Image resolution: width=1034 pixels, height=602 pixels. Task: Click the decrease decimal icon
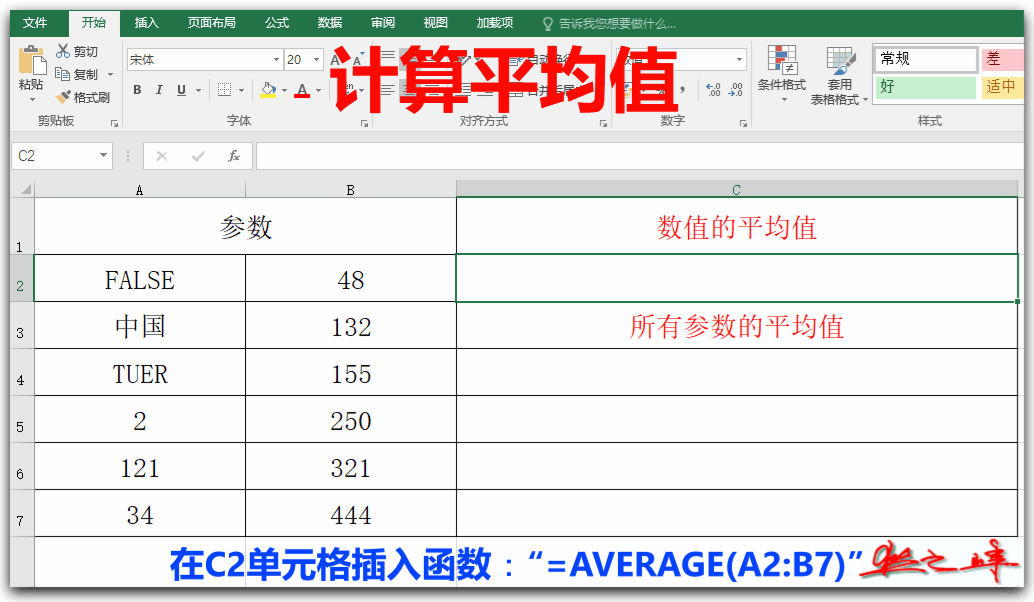tap(735, 90)
